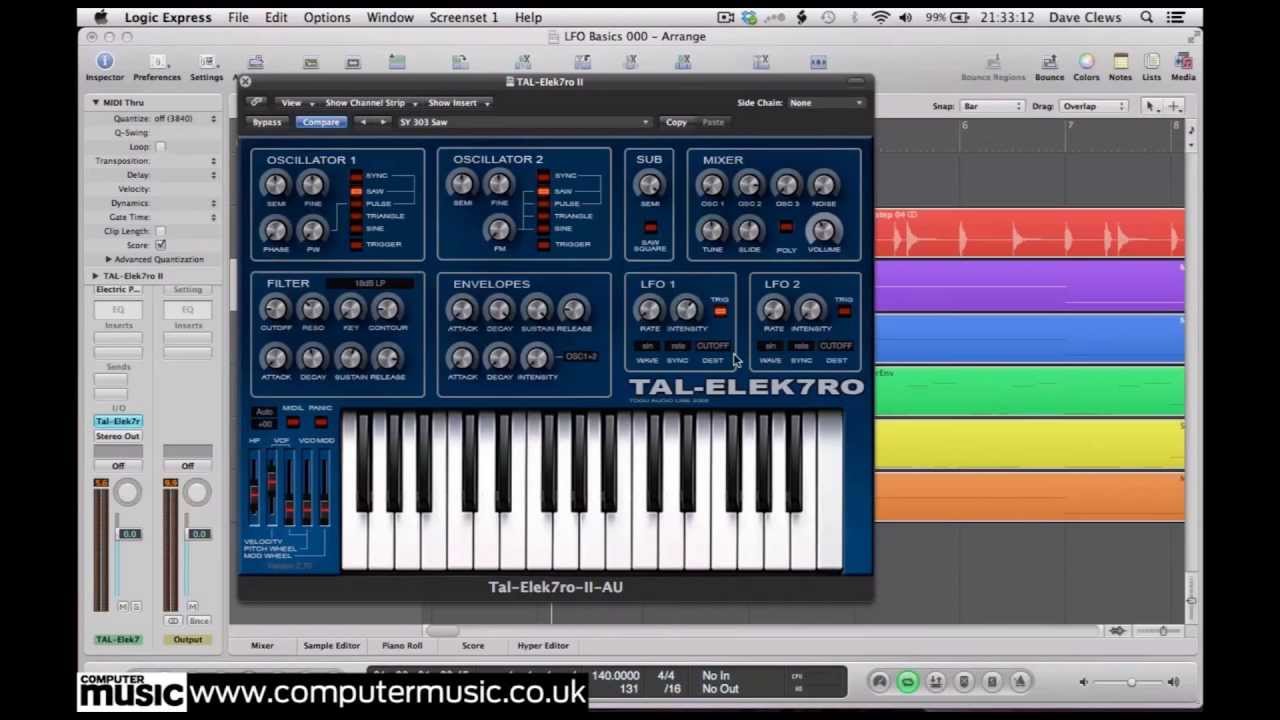
Task: Click the plugin Copy button
Action: [x=677, y=122]
